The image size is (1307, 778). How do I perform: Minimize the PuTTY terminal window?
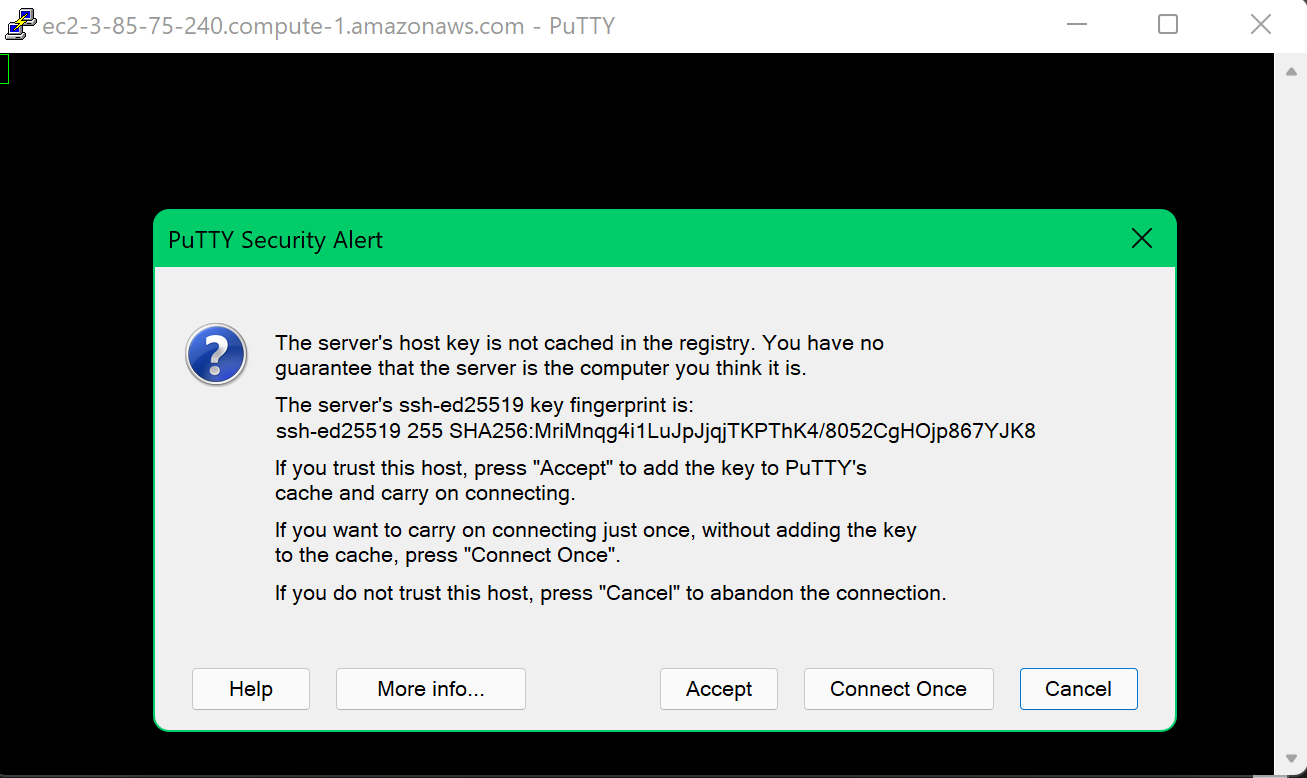pos(1076,25)
